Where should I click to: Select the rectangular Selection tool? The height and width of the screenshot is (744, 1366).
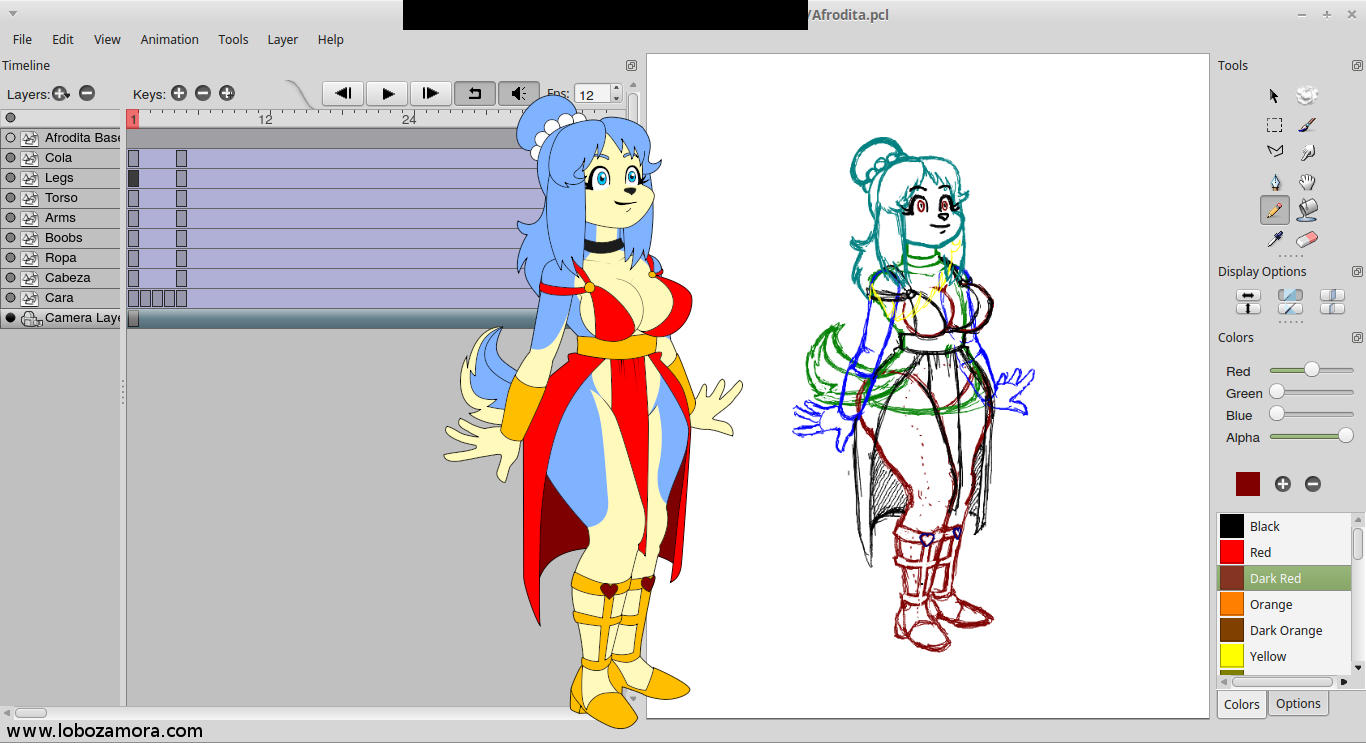(x=1274, y=125)
